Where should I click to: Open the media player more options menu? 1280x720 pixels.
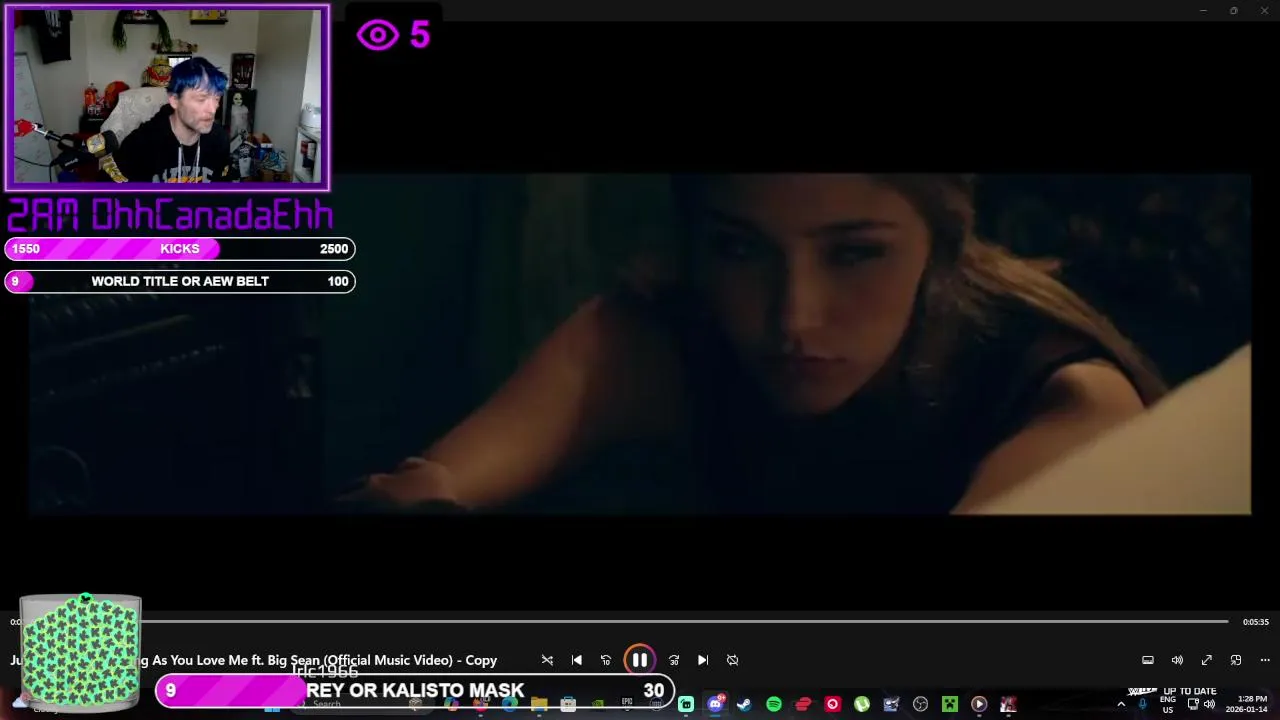click(1265, 660)
